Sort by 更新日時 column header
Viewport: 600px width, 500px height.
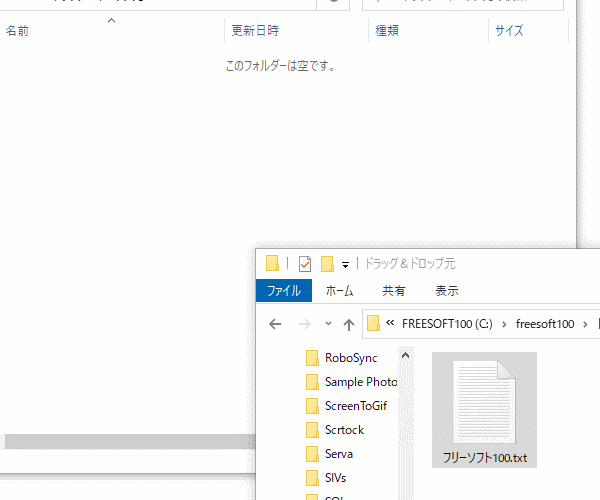click(255, 31)
